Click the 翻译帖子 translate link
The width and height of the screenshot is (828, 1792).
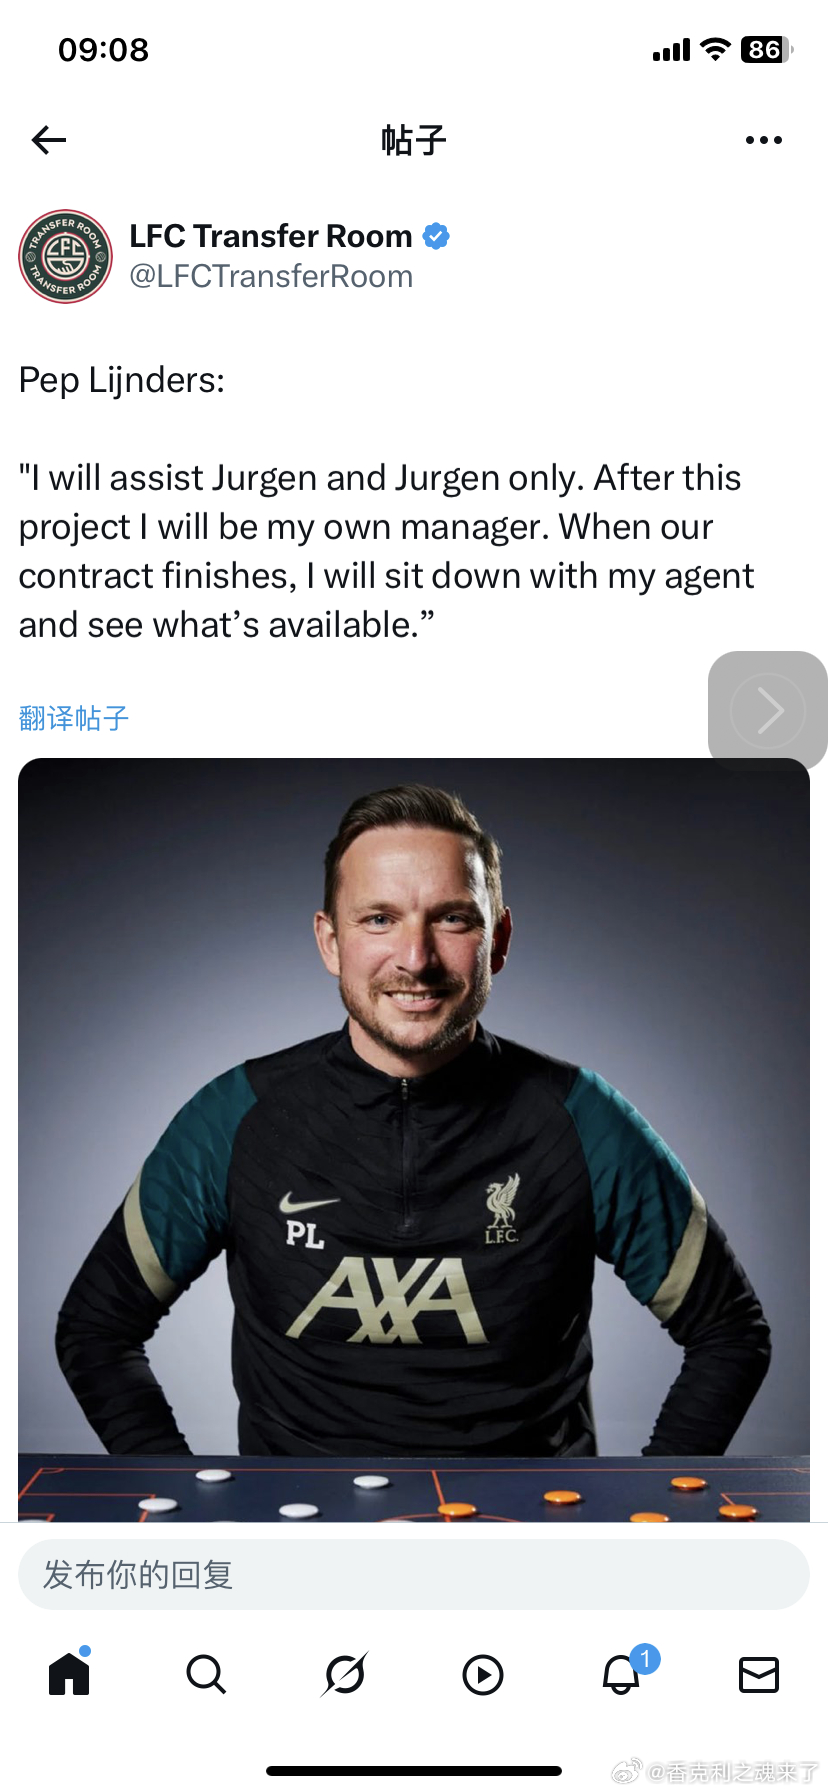[74, 718]
